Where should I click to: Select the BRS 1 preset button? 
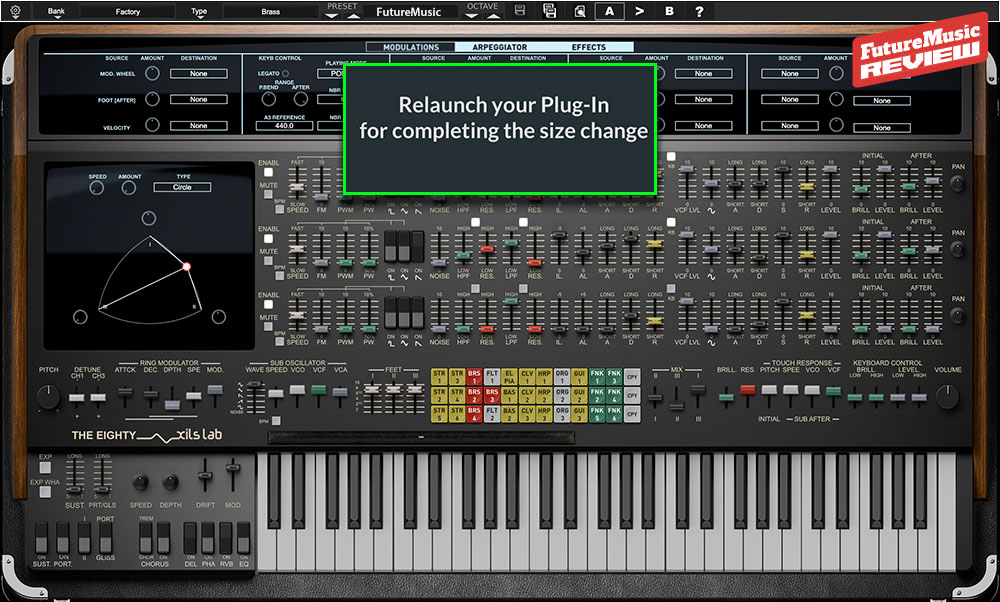click(474, 376)
